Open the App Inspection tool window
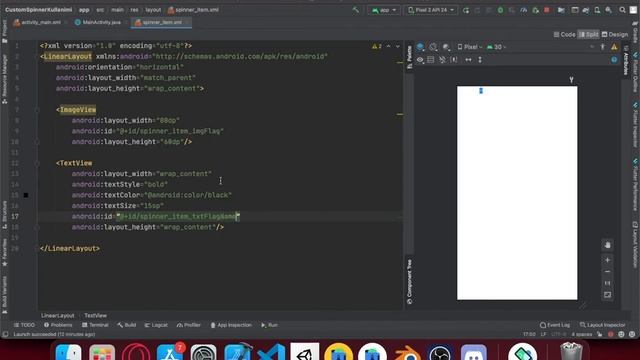Image resolution: width=640 pixels, height=360 pixels. pos(231,325)
